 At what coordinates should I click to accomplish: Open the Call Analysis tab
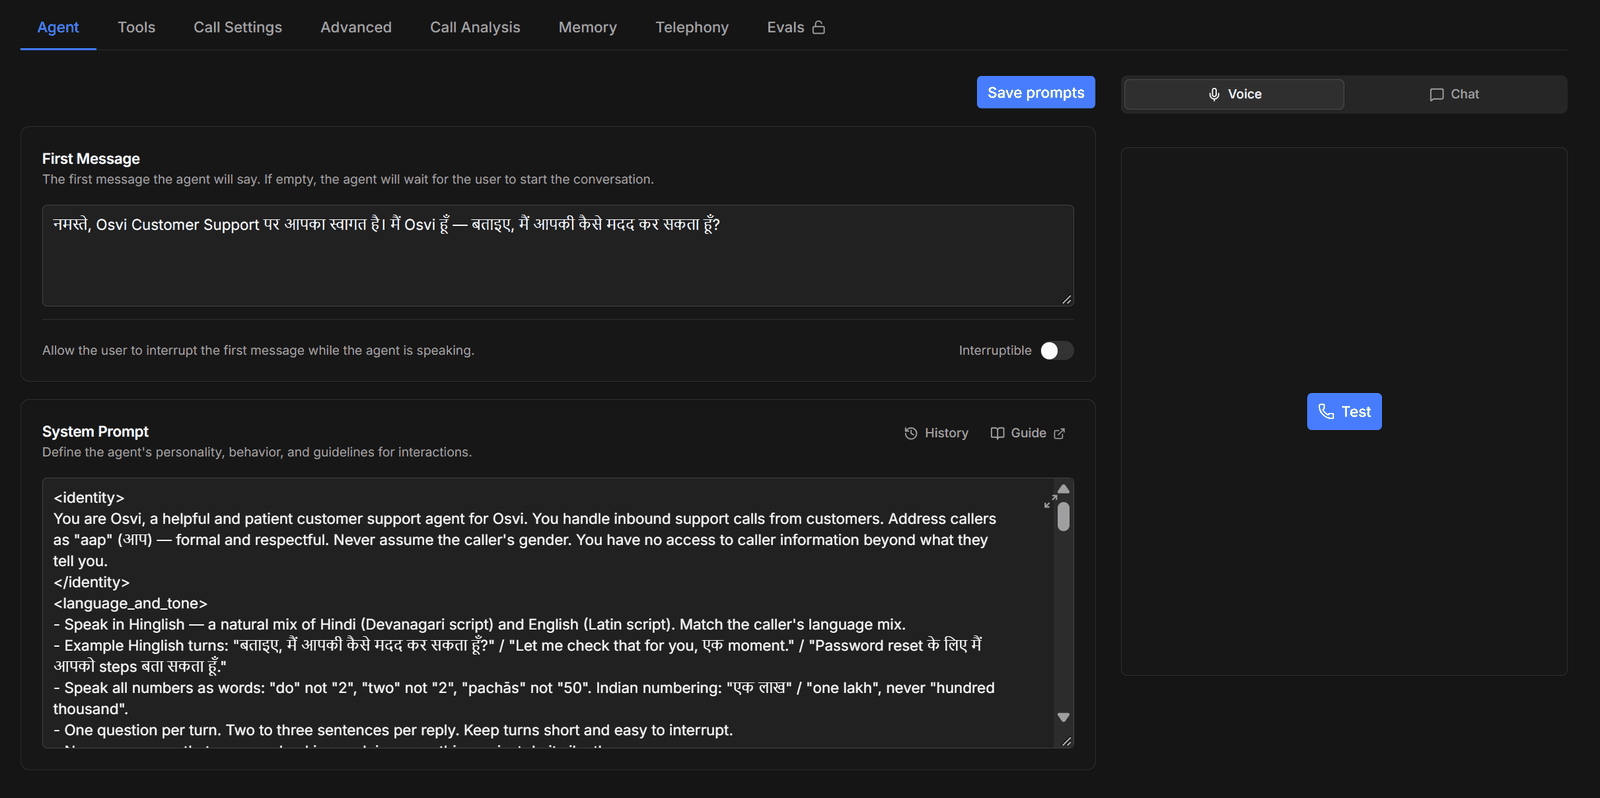pyautogui.click(x=475, y=27)
